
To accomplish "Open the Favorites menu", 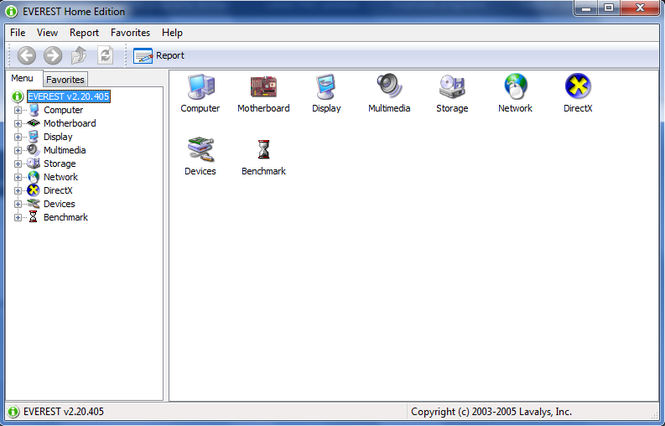I will (x=130, y=33).
